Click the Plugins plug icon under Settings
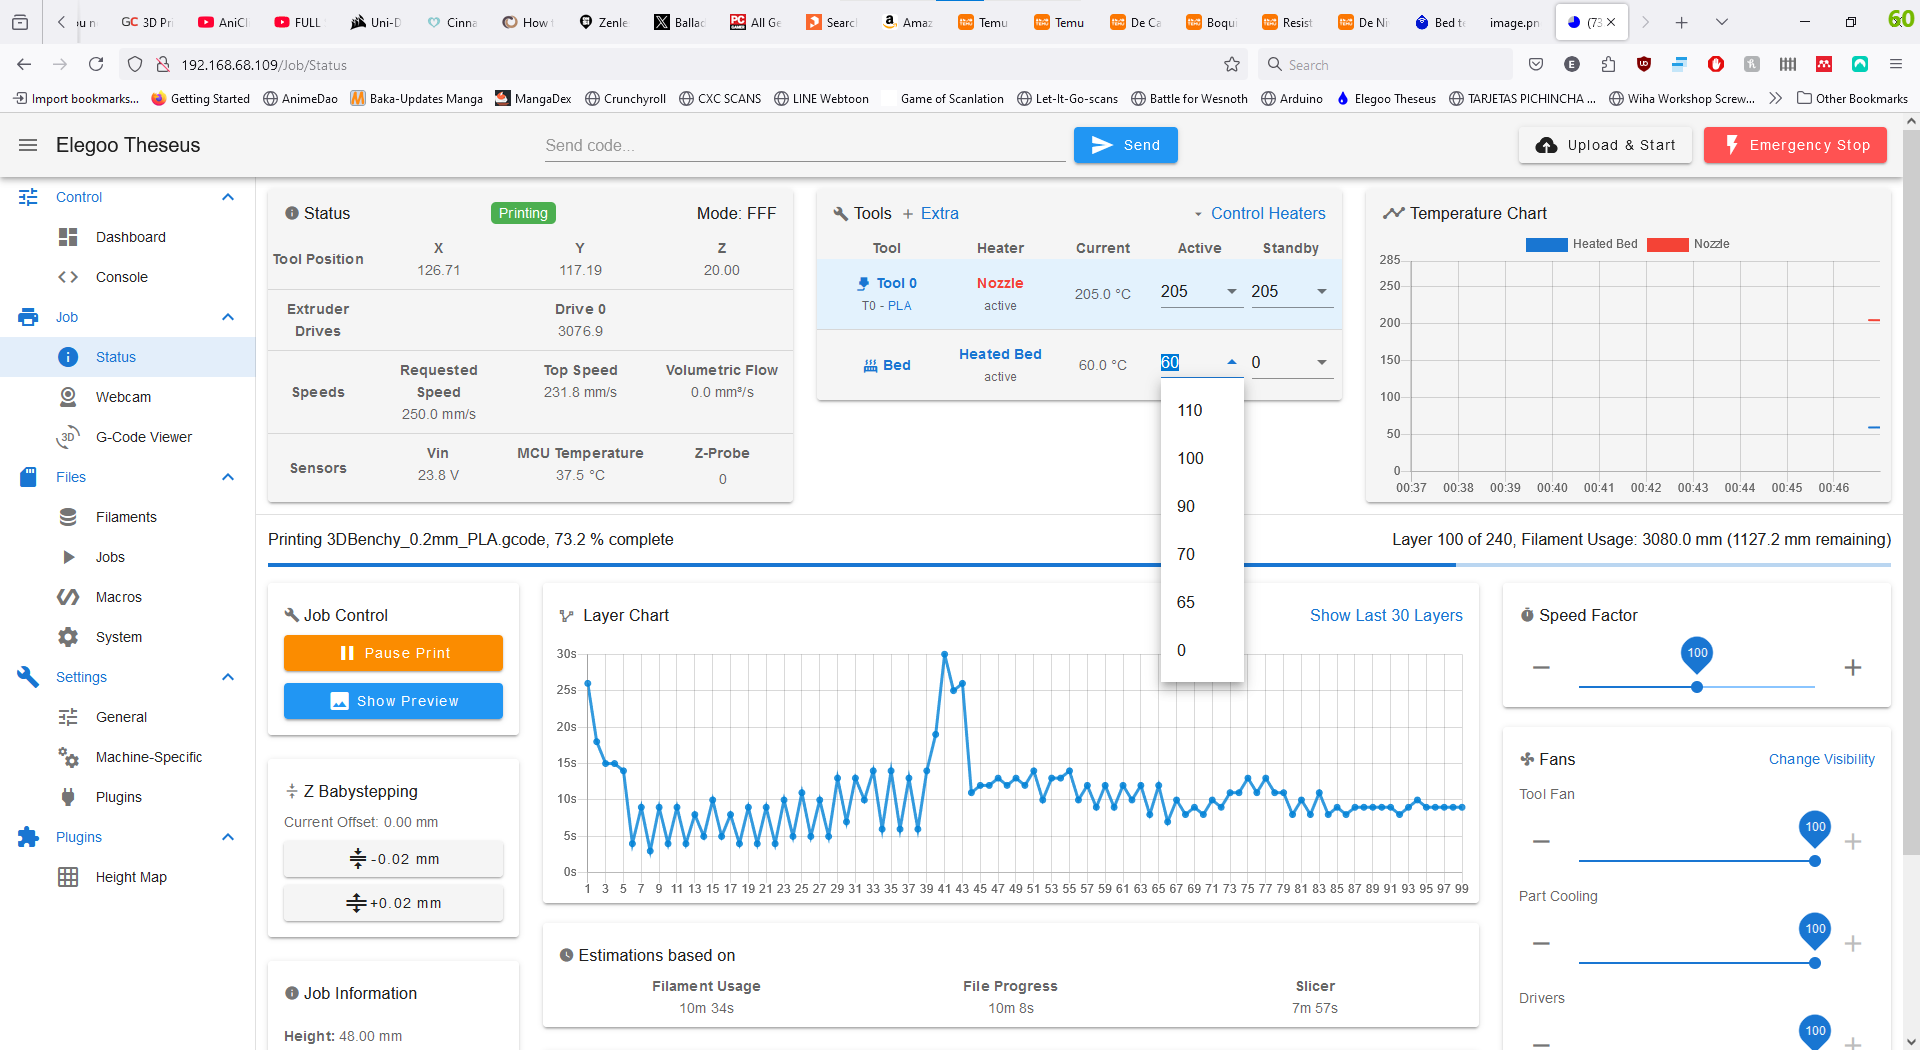The width and height of the screenshot is (1920, 1050). (x=68, y=797)
